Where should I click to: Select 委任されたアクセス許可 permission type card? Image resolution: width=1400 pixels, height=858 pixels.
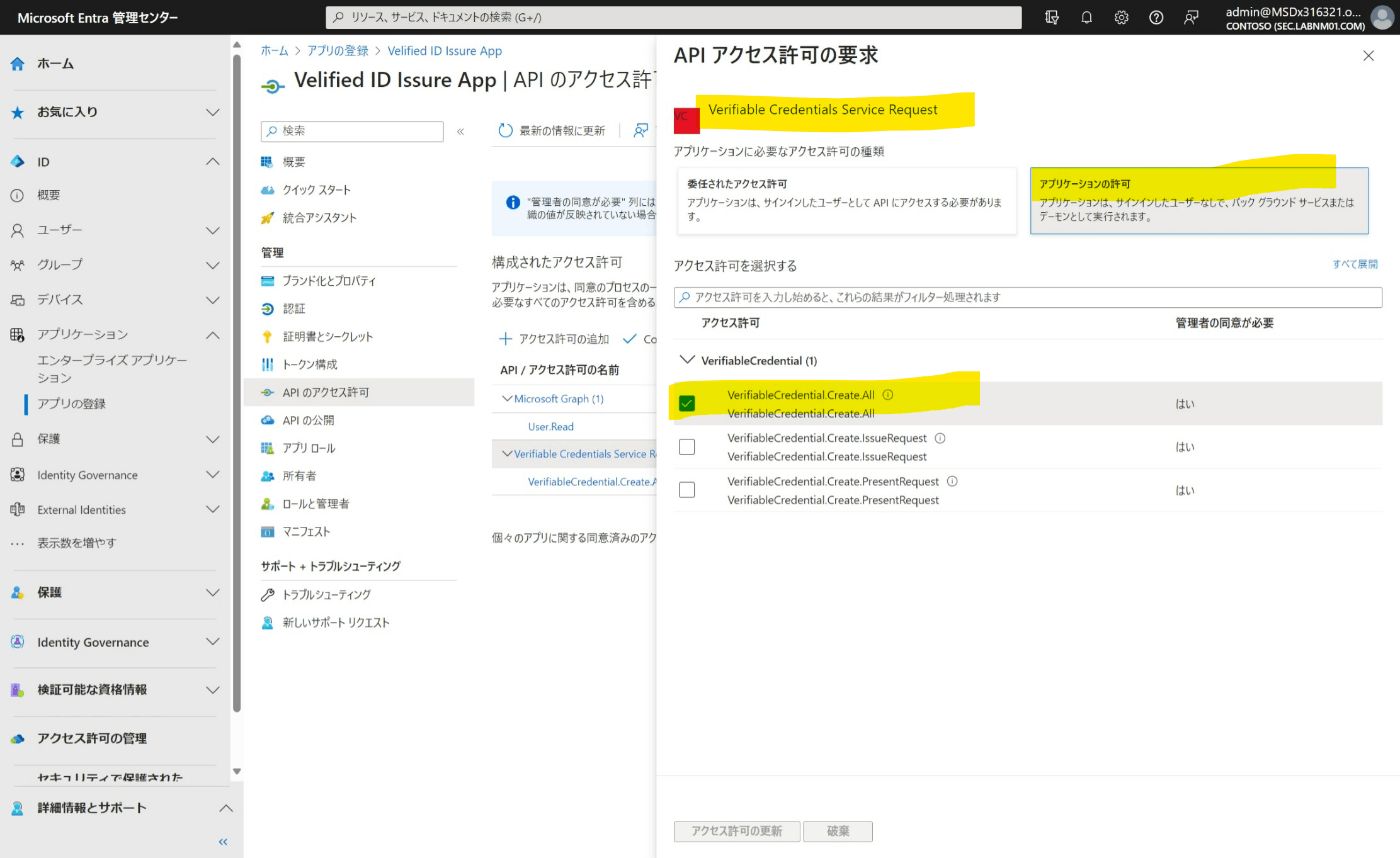pos(847,201)
